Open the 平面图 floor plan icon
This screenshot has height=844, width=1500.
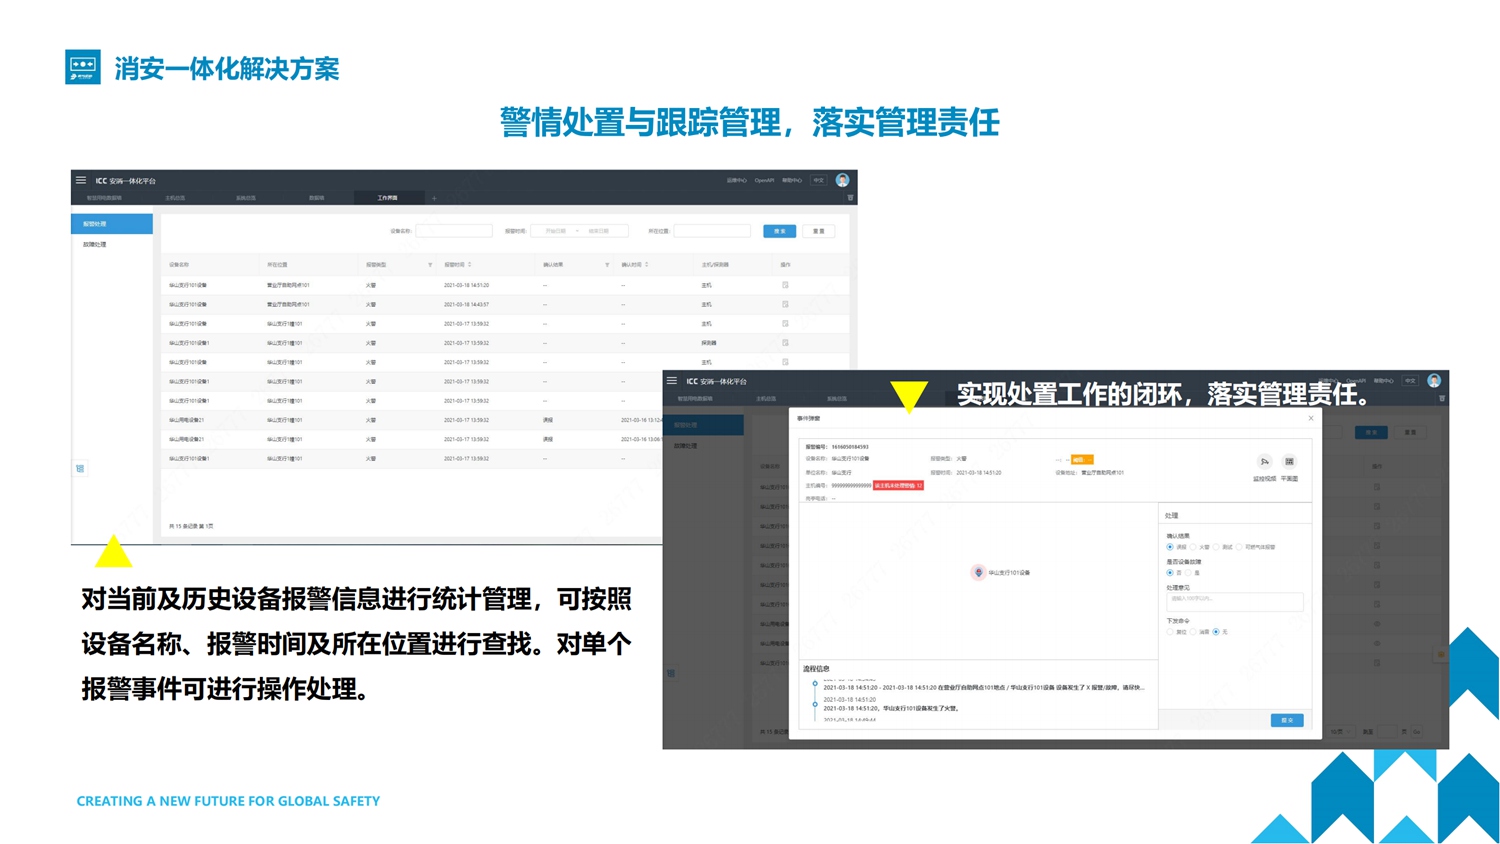pos(1289,462)
